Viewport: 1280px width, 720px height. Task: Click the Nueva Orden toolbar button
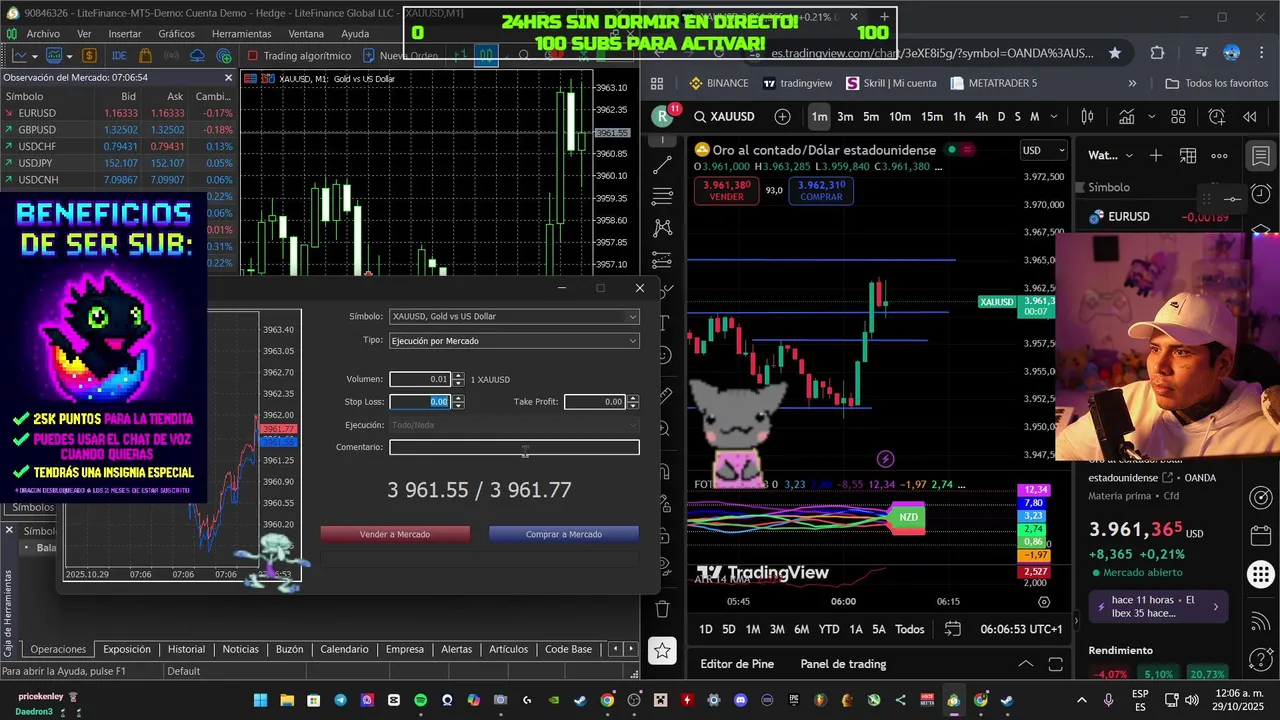click(400, 56)
